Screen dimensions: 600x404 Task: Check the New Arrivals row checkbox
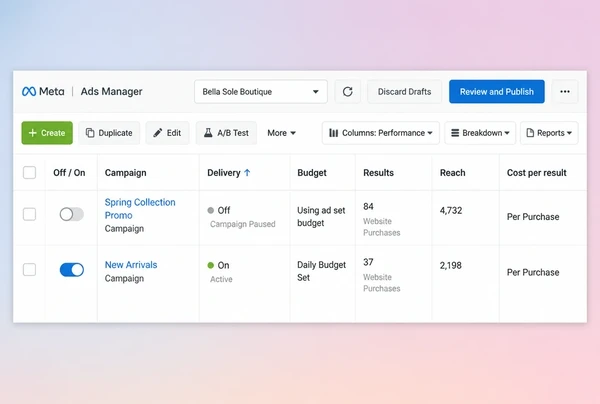pyautogui.click(x=29, y=270)
